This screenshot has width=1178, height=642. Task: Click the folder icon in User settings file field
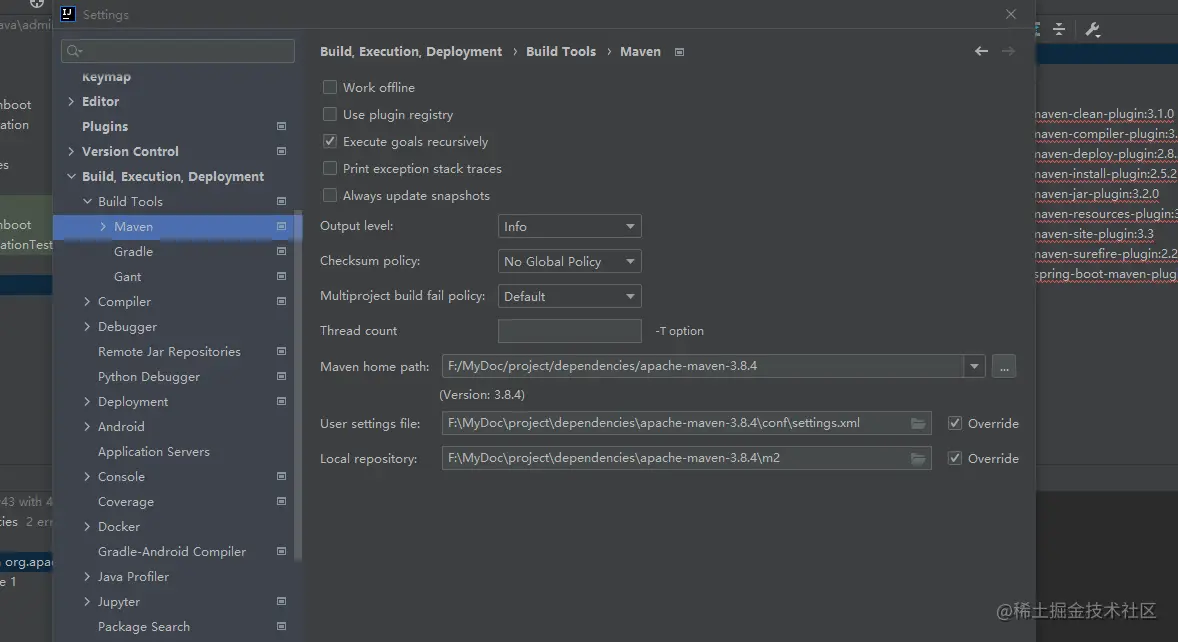pos(918,423)
